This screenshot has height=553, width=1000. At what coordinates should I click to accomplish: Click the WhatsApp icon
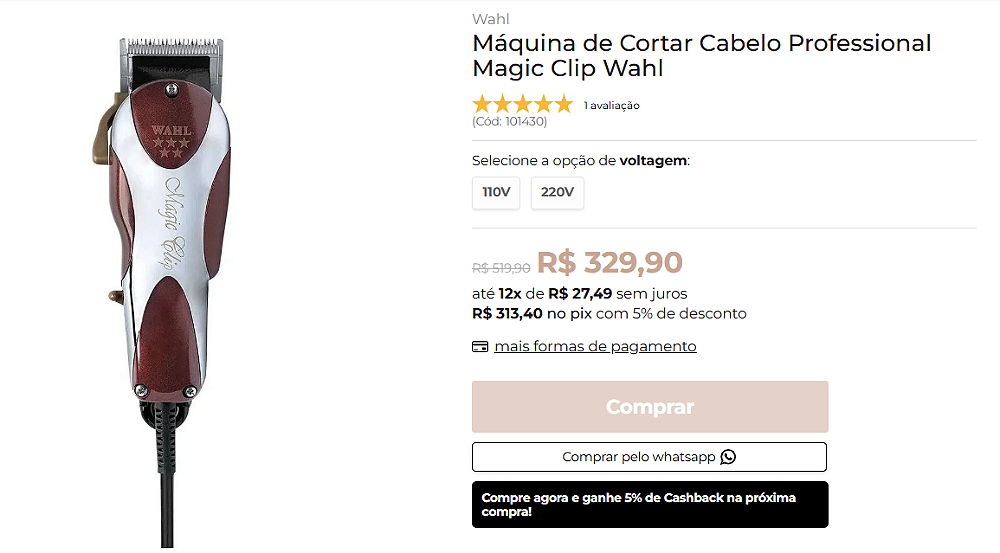tap(728, 457)
